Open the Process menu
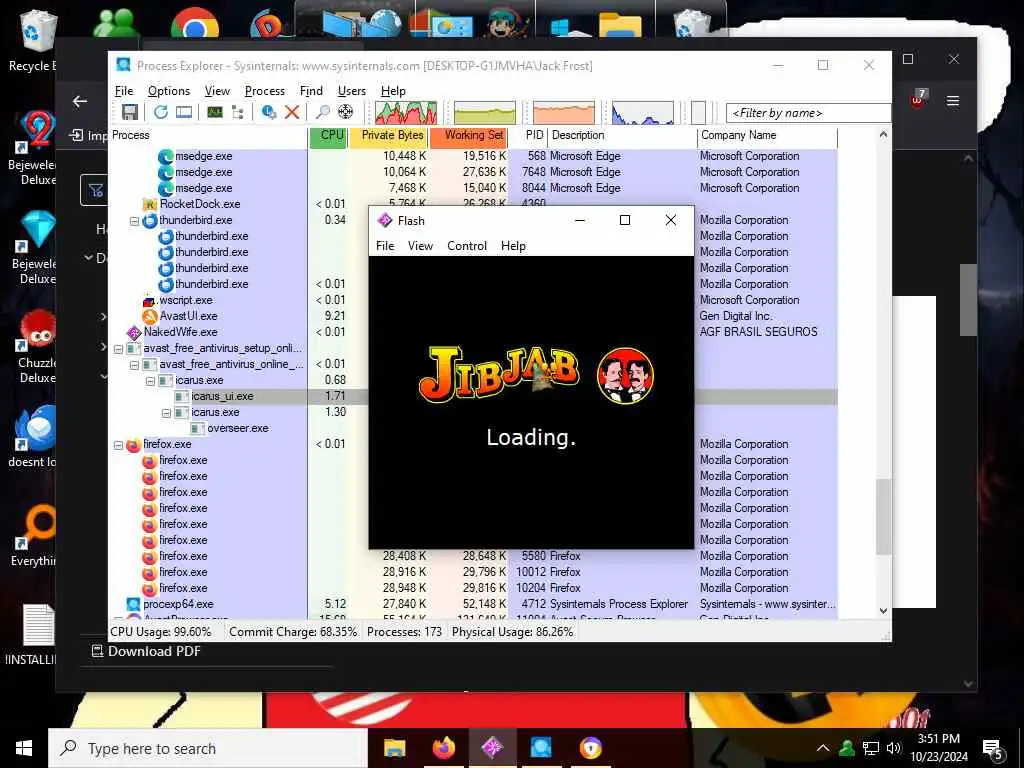This screenshot has width=1024, height=768. point(264,91)
